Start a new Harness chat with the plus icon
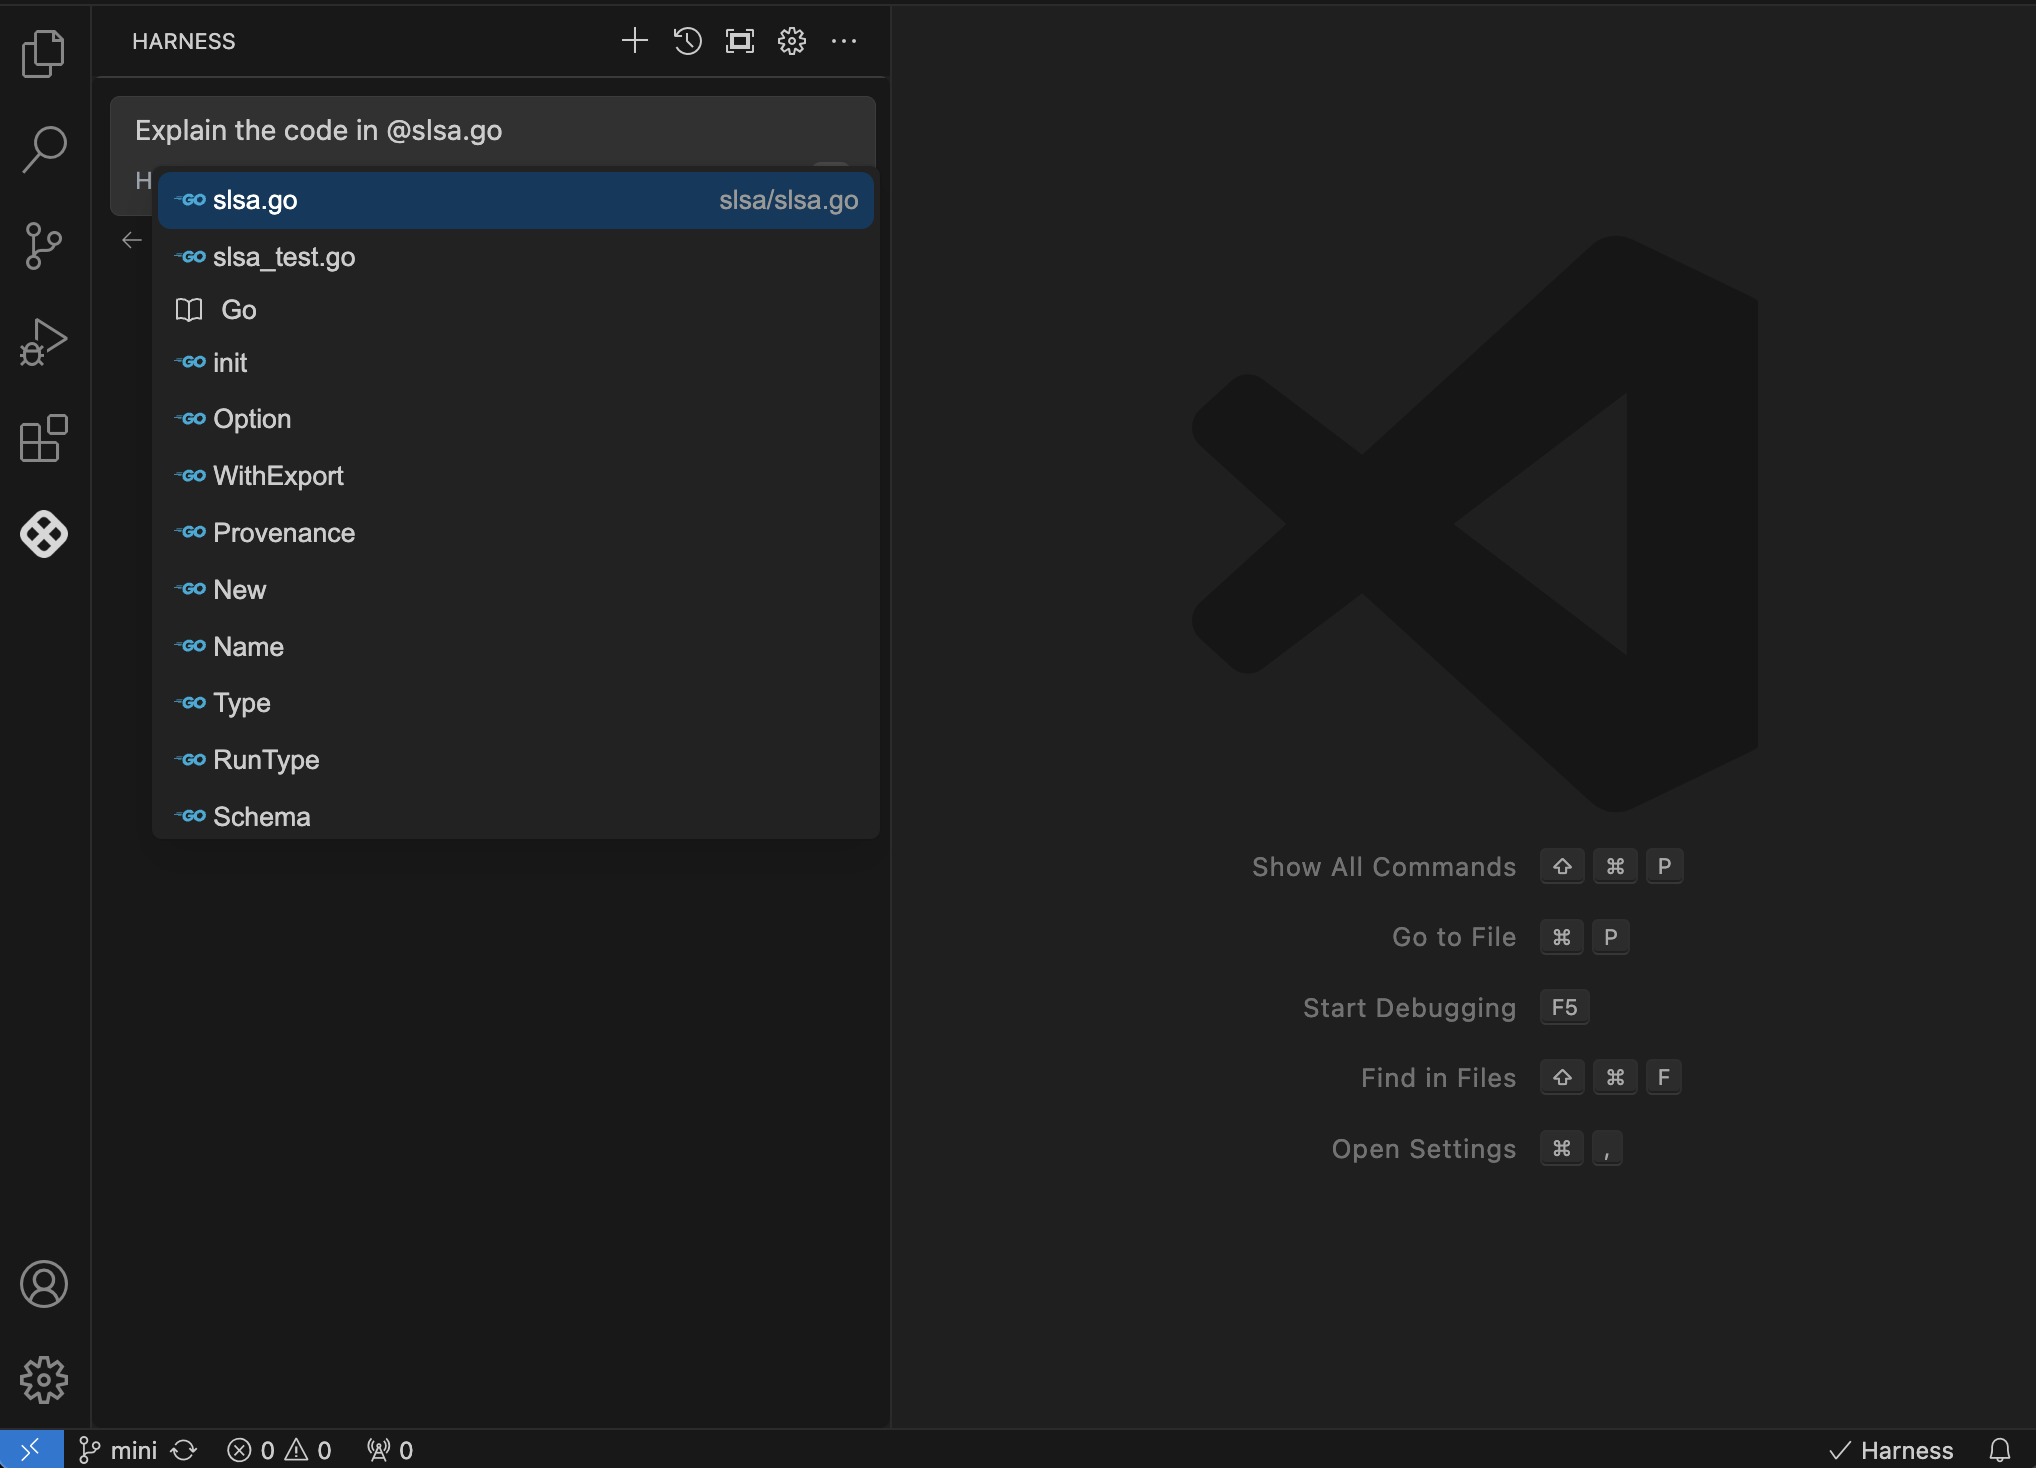This screenshot has width=2036, height=1468. point(634,41)
